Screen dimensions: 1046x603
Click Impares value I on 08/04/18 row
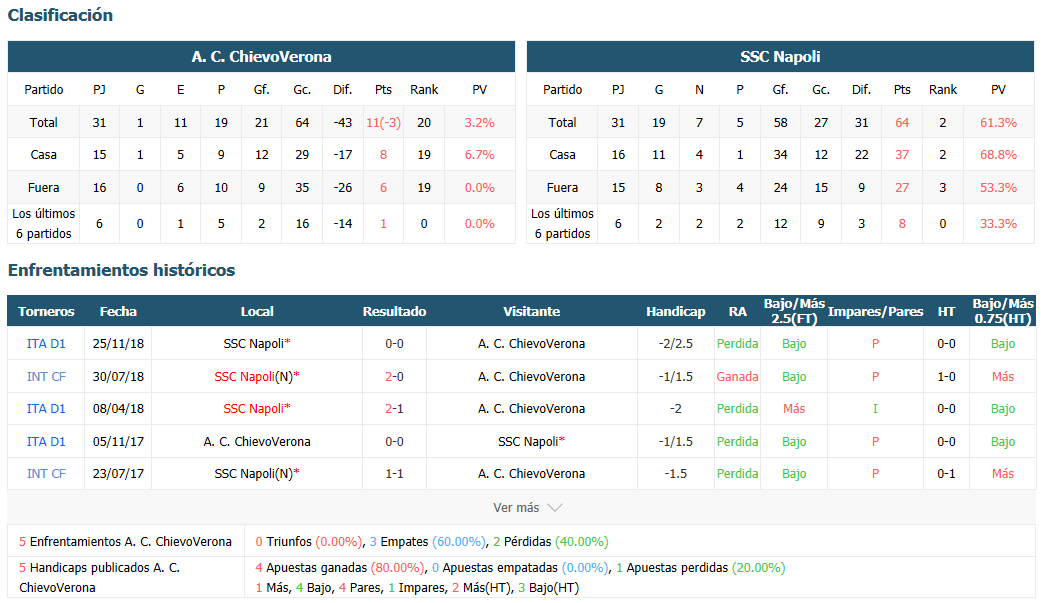[x=875, y=408]
